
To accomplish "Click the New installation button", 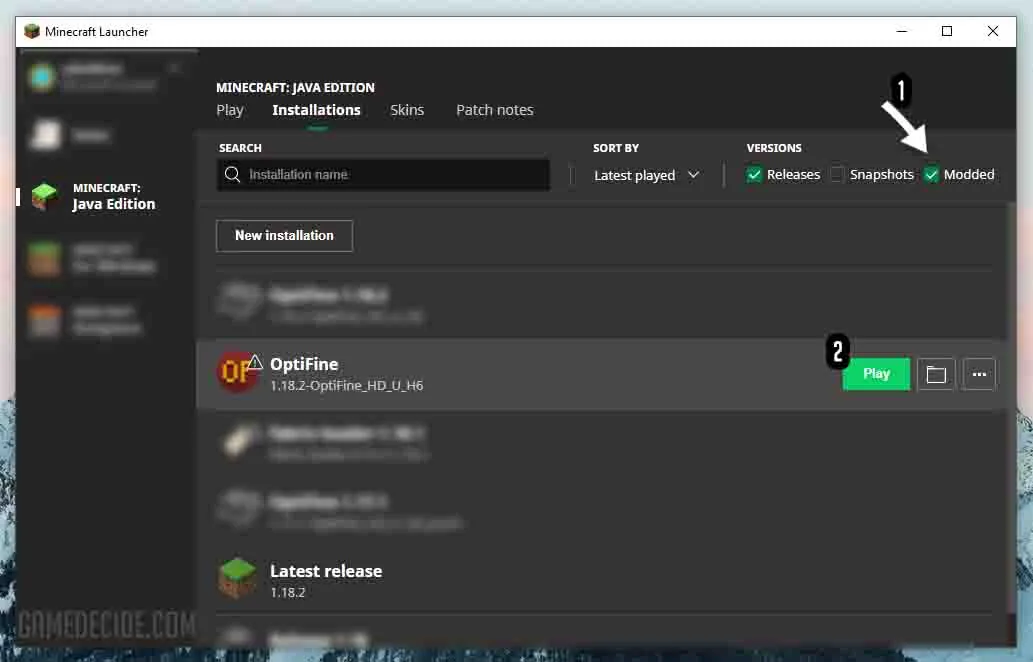I will 285,236.
